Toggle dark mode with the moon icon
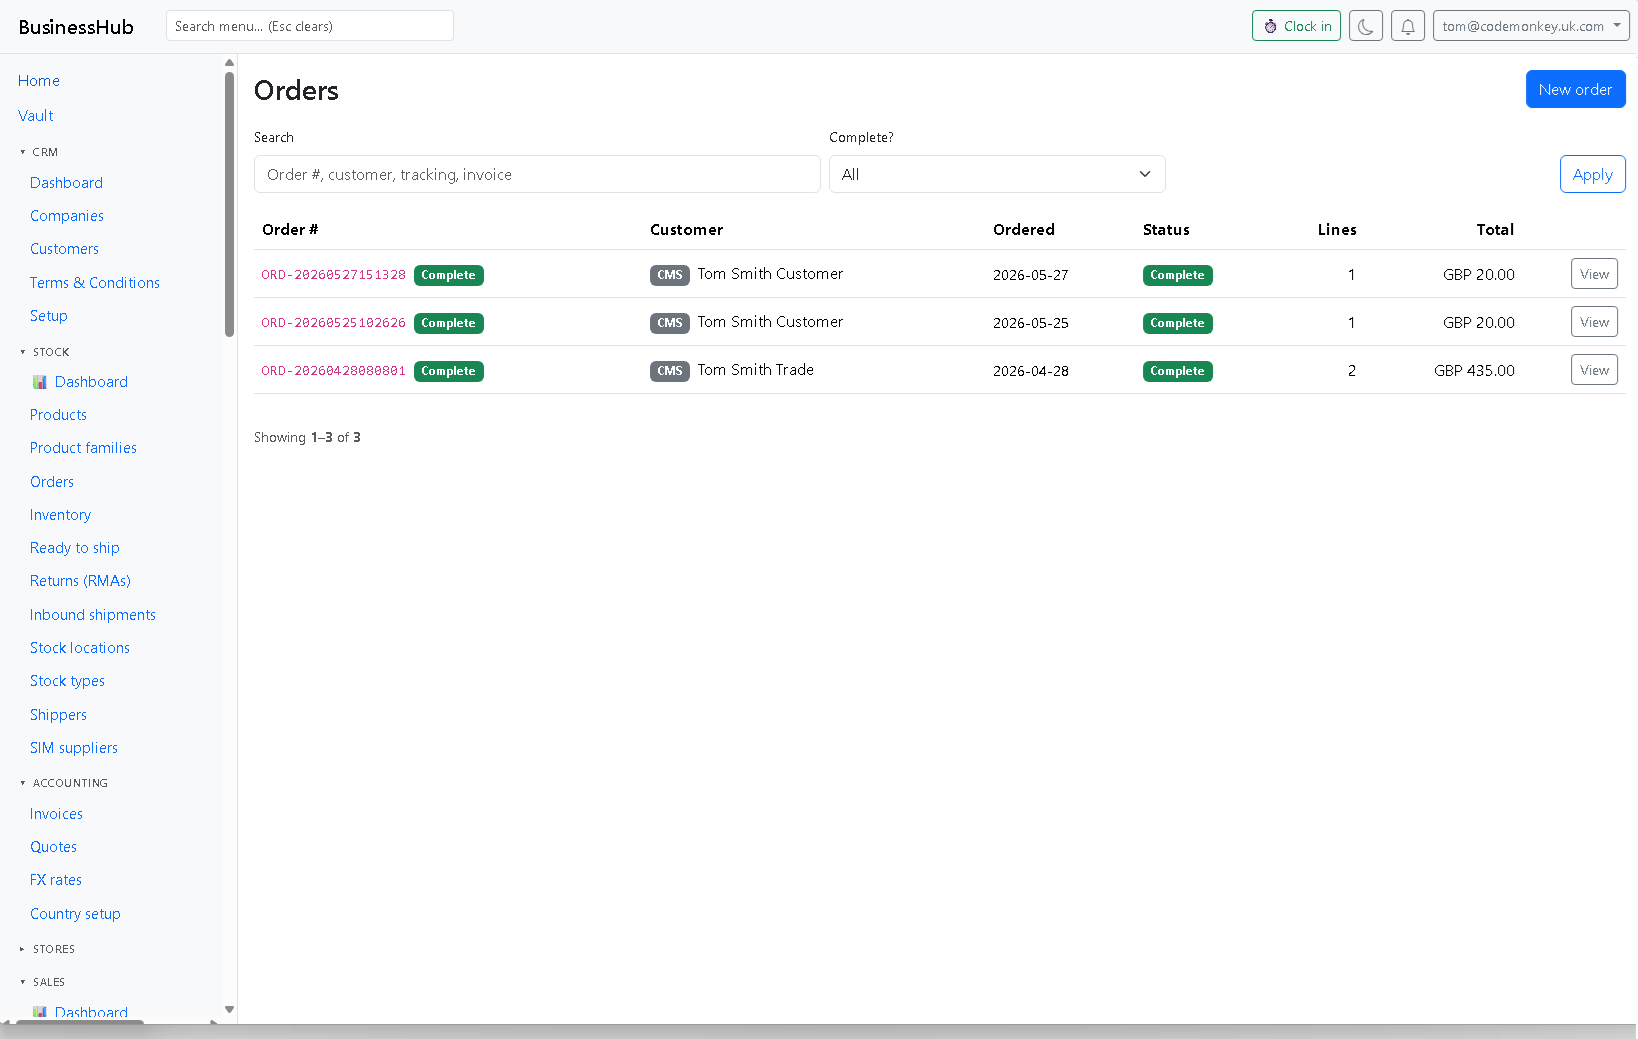Image resolution: width=1638 pixels, height=1039 pixels. 1365,26
